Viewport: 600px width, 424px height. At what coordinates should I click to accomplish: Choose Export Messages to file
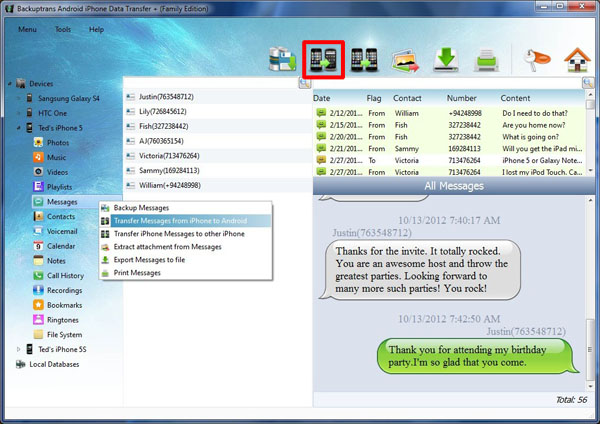(x=186, y=260)
